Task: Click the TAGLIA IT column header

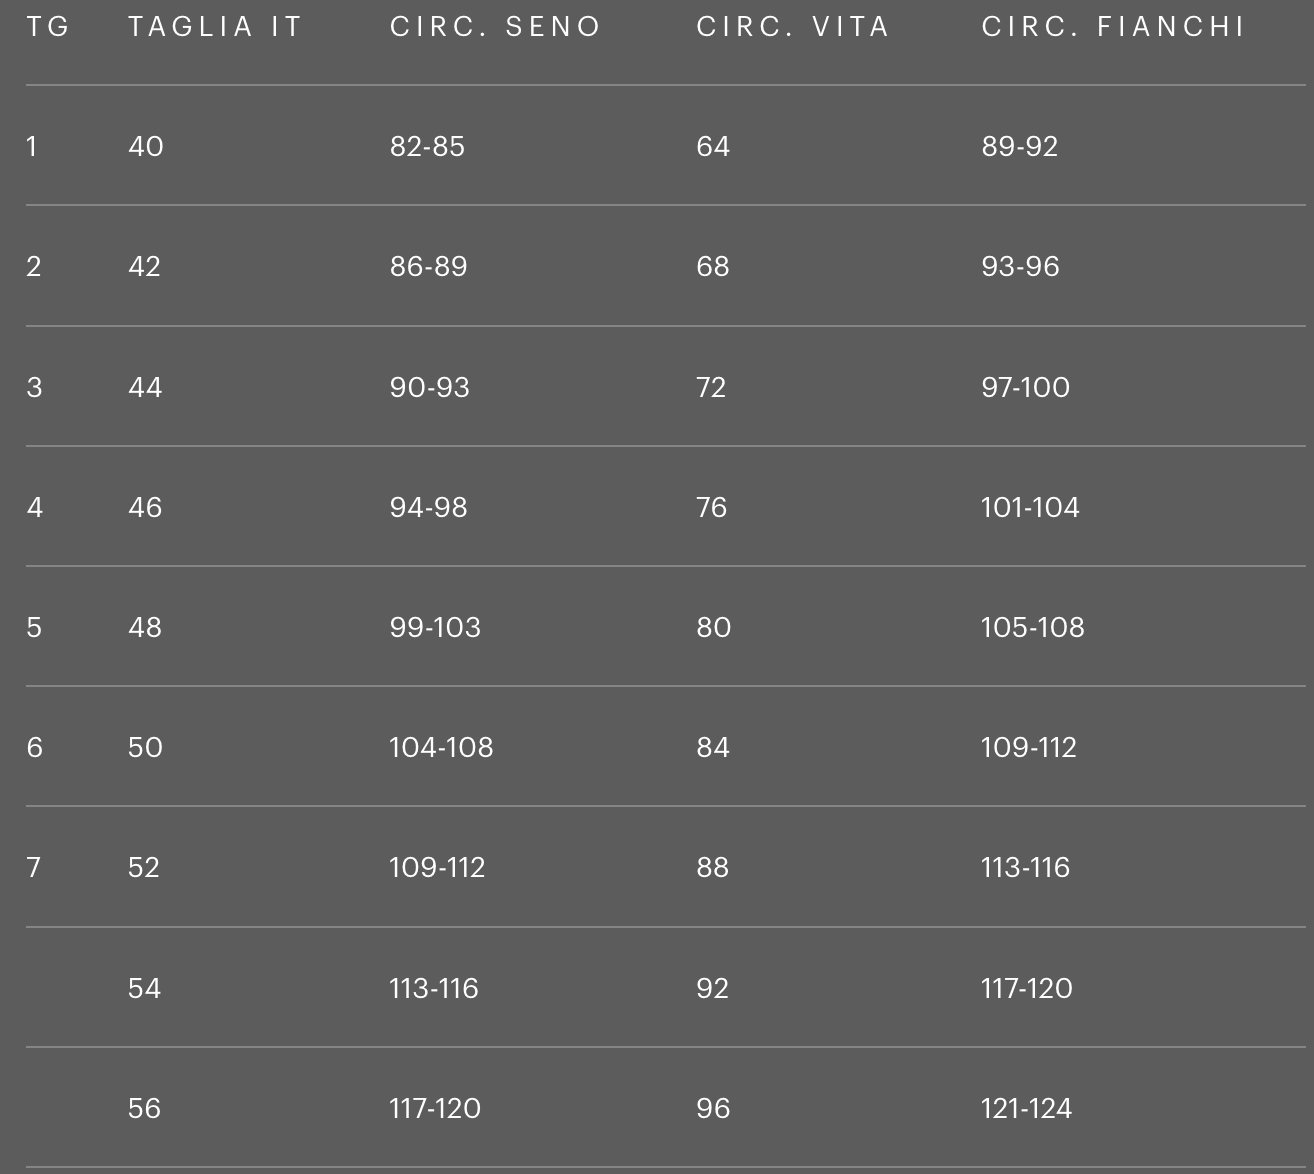Action: (215, 27)
